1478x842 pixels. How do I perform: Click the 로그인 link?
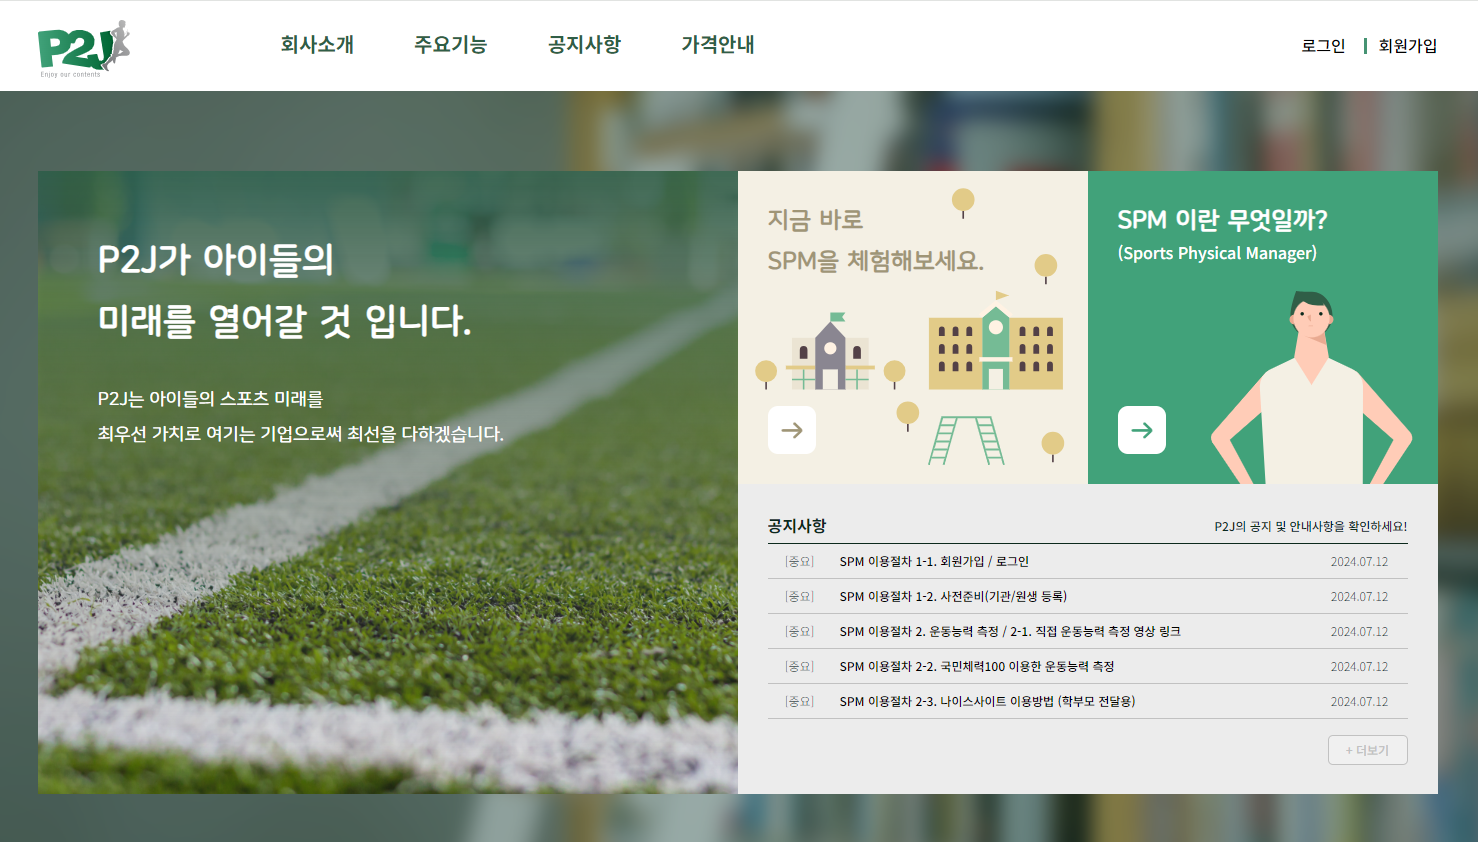click(1323, 46)
